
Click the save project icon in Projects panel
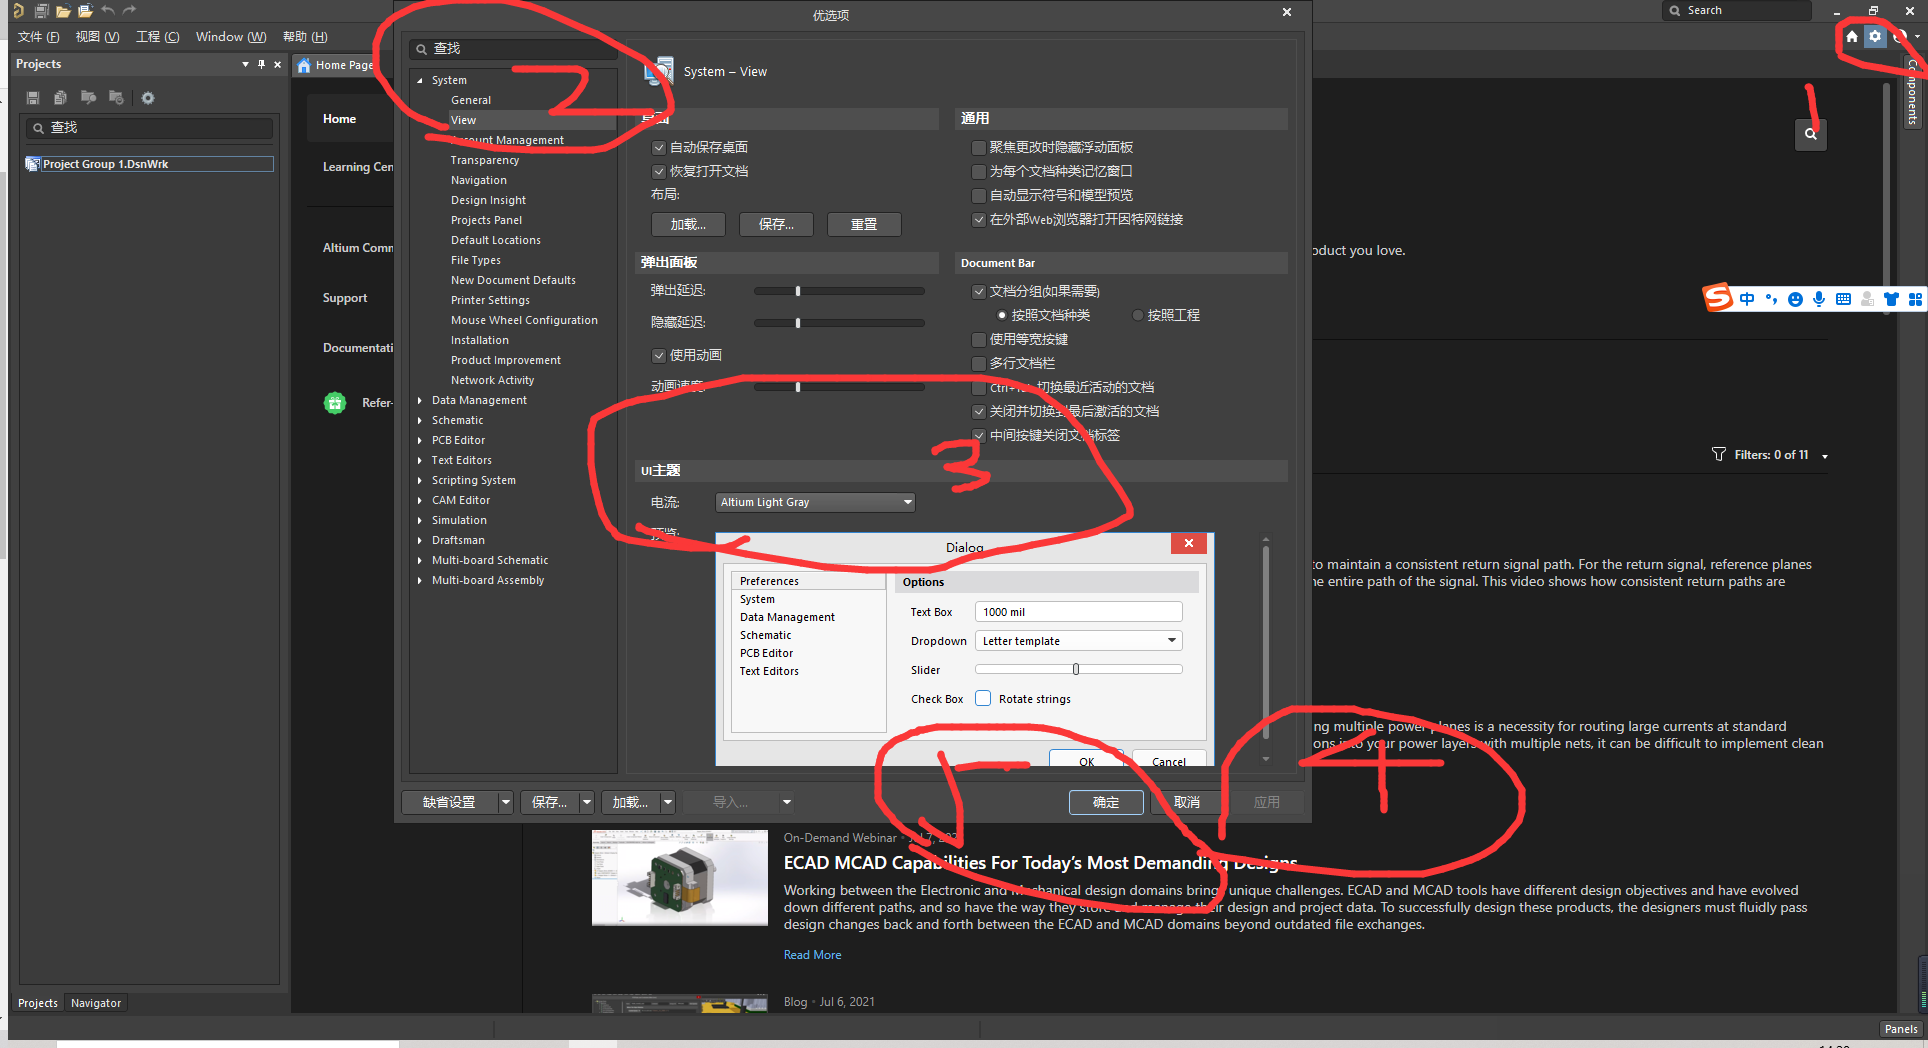[32, 97]
